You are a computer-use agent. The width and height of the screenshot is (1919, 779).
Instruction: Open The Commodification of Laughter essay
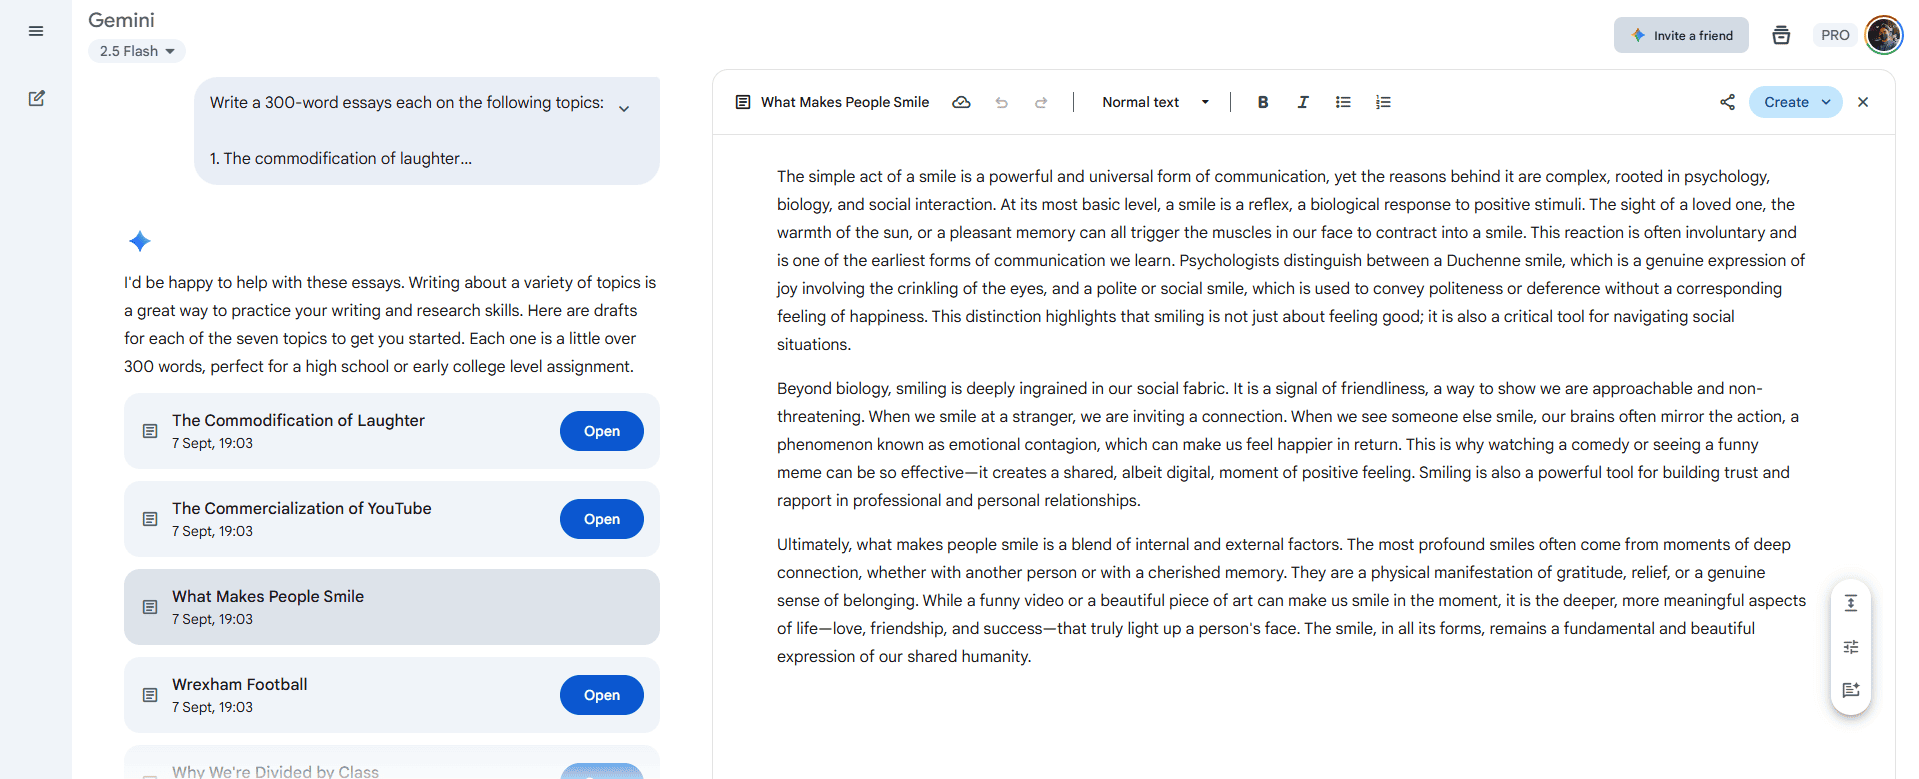point(601,431)
